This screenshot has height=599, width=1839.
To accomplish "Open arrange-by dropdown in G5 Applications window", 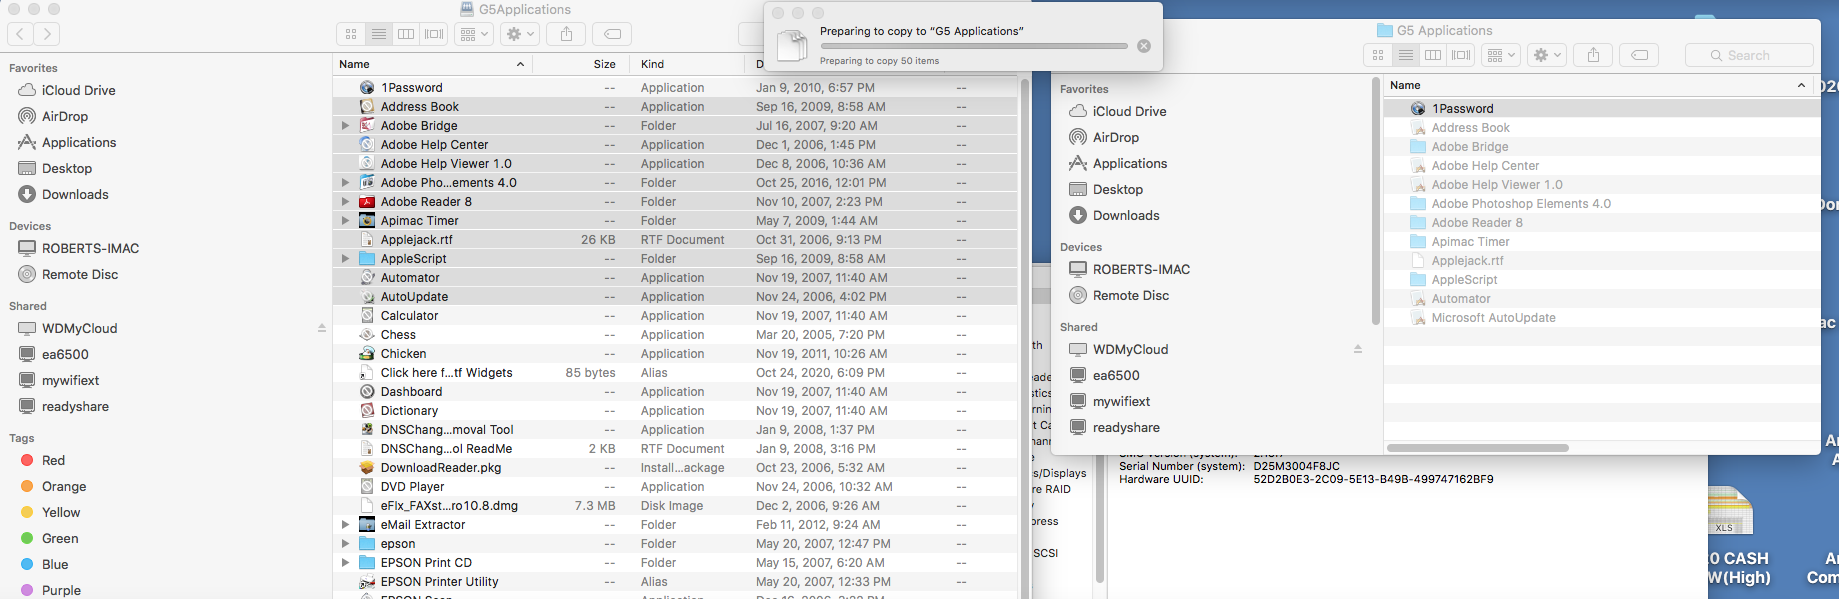I will click(x=1501, y=55).
